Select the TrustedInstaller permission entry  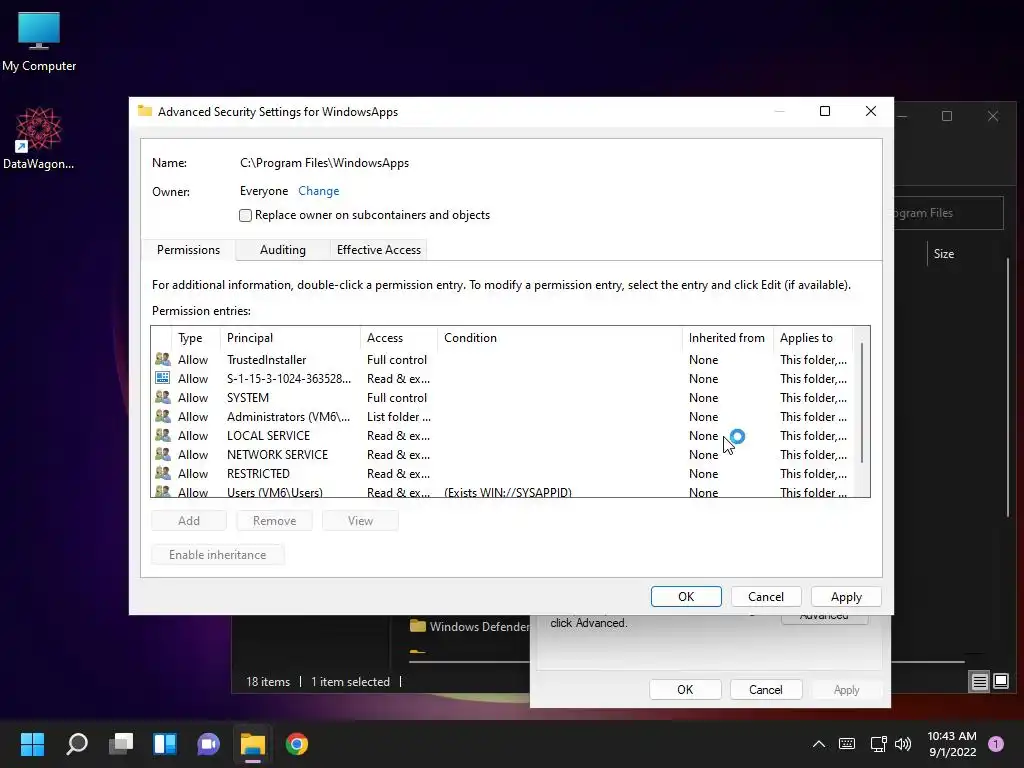(x=504, y=359)
